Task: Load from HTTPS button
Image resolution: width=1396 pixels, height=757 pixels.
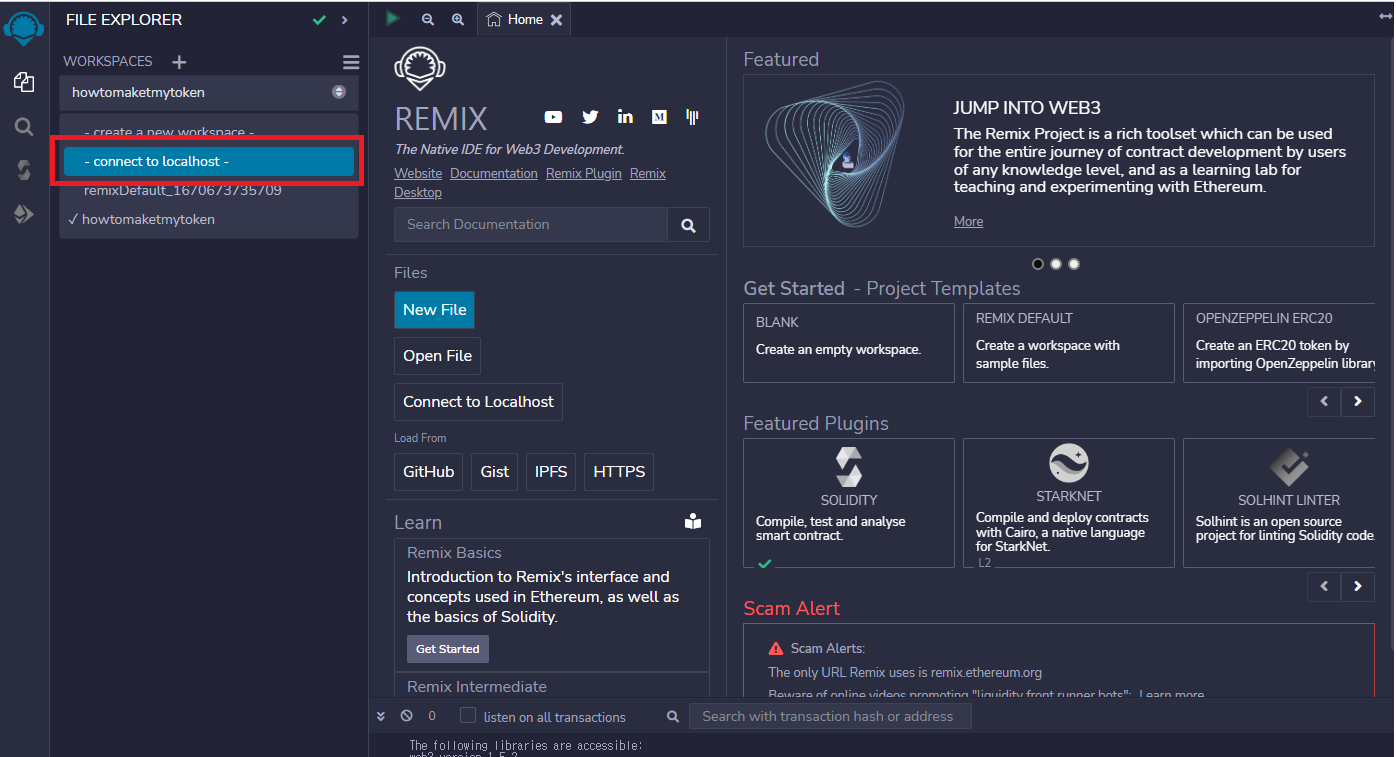Action: coord(619,472)
